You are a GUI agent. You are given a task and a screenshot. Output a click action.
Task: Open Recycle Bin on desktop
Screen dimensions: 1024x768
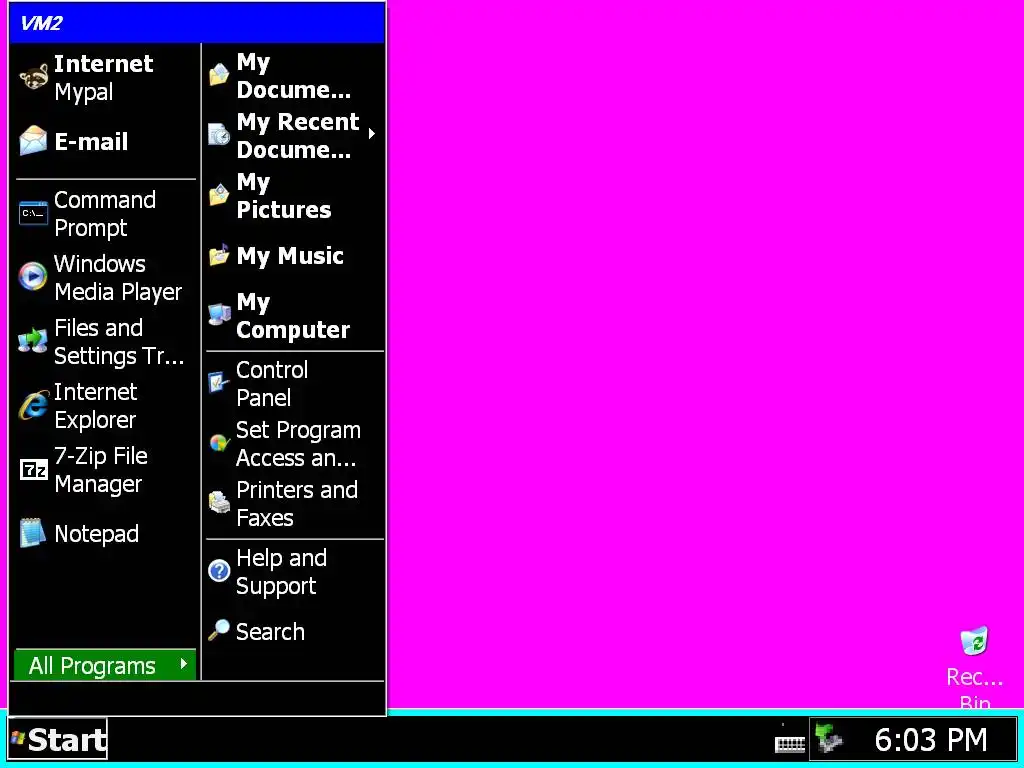pos(974,641)
